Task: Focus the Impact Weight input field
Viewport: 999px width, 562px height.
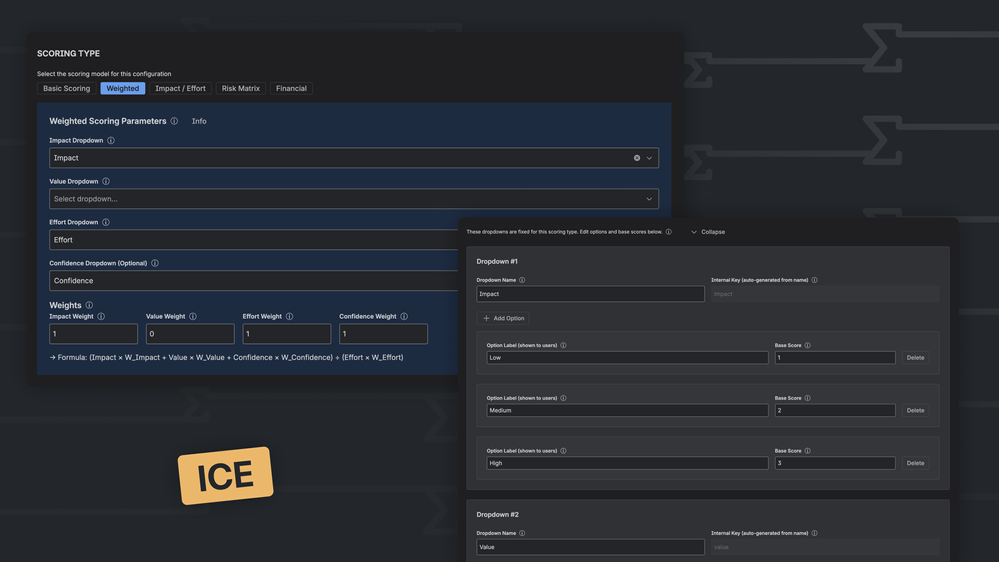Action: pyautogui.click(x=93, y=334)
